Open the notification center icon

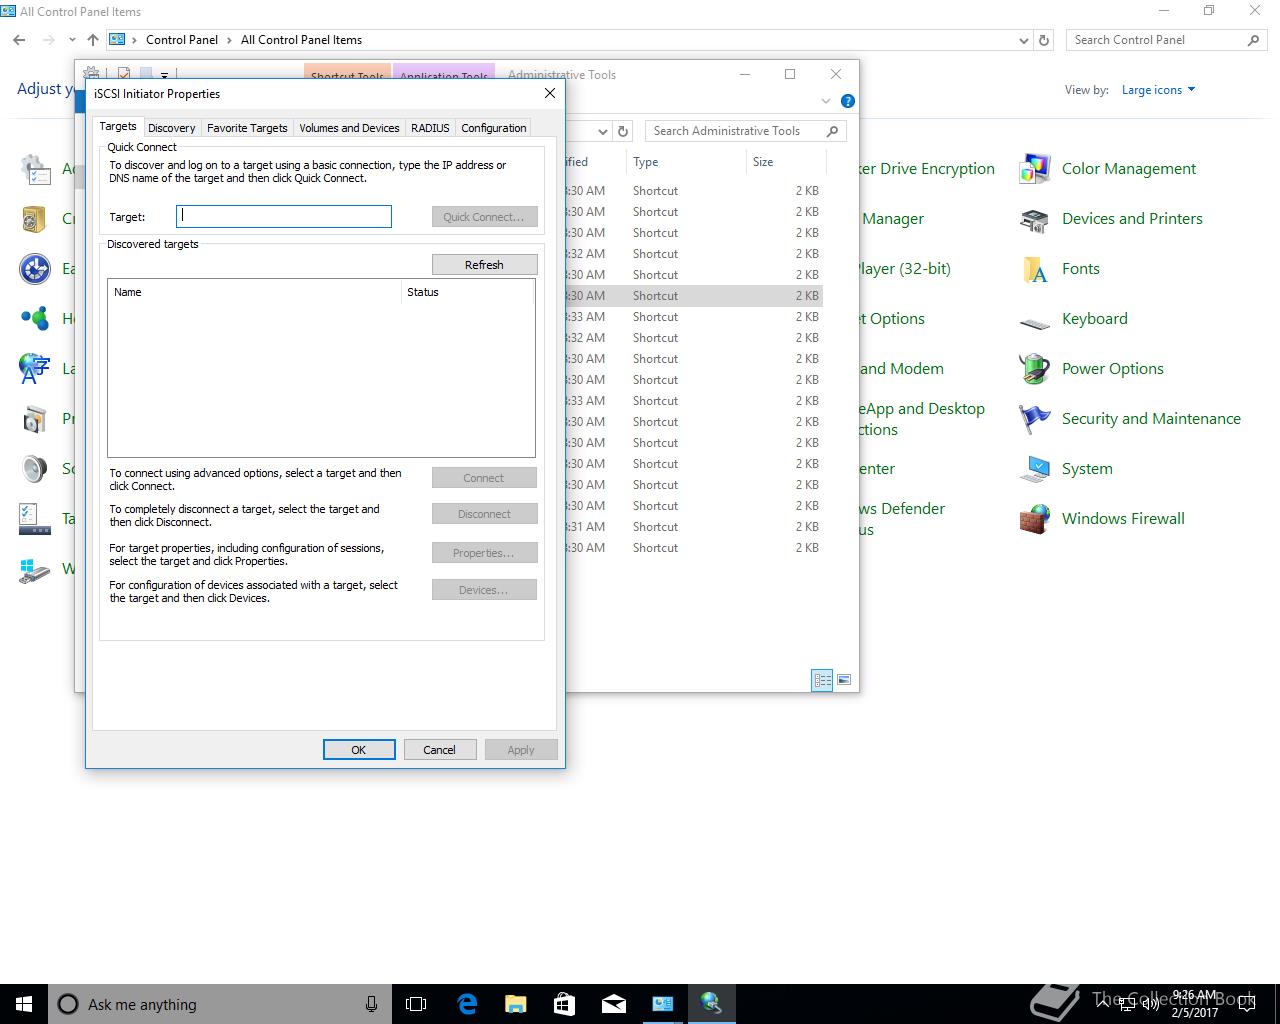tap(1247, 1004)
